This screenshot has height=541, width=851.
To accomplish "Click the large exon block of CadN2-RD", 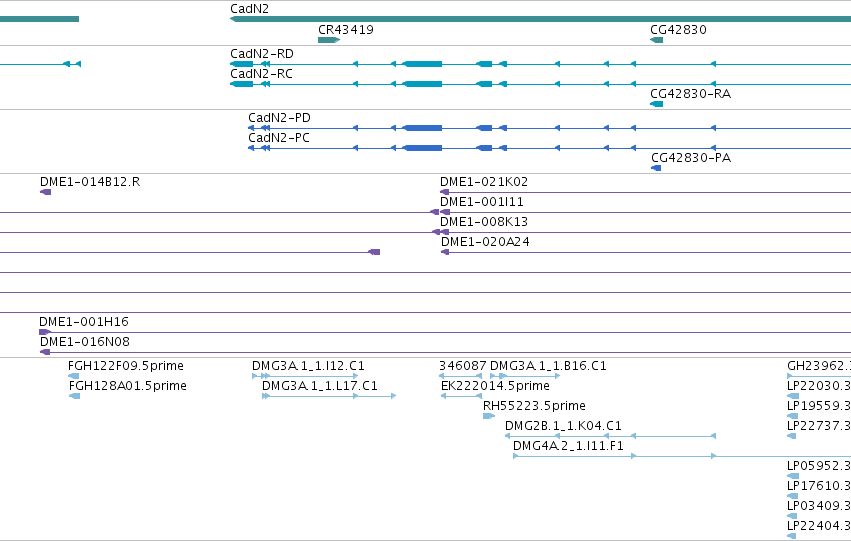I will pos(422,64).
